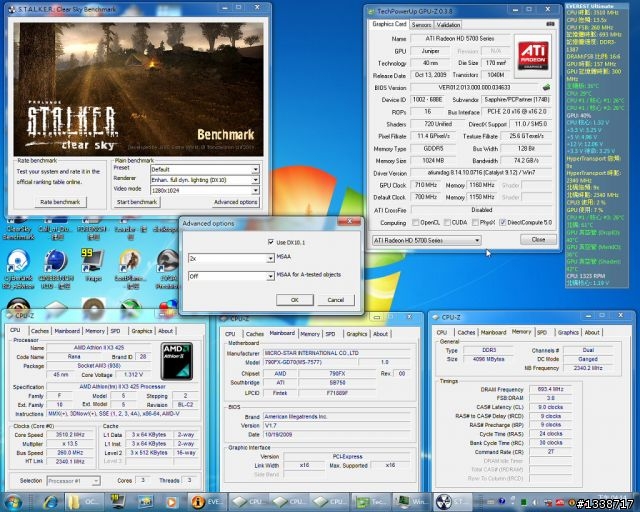Click OK in Advanced options dialog
640x512 pixels.
[294, 299]
